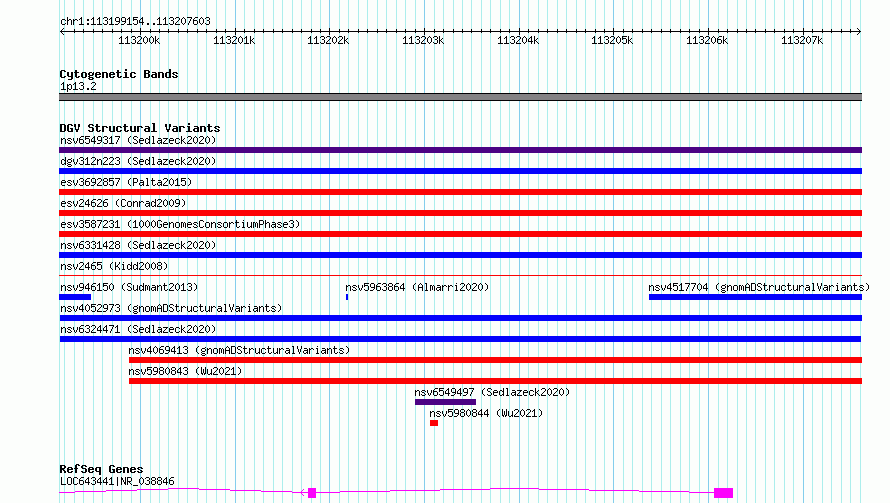Click the left magenta exon of LOC643441

point(312,493)
